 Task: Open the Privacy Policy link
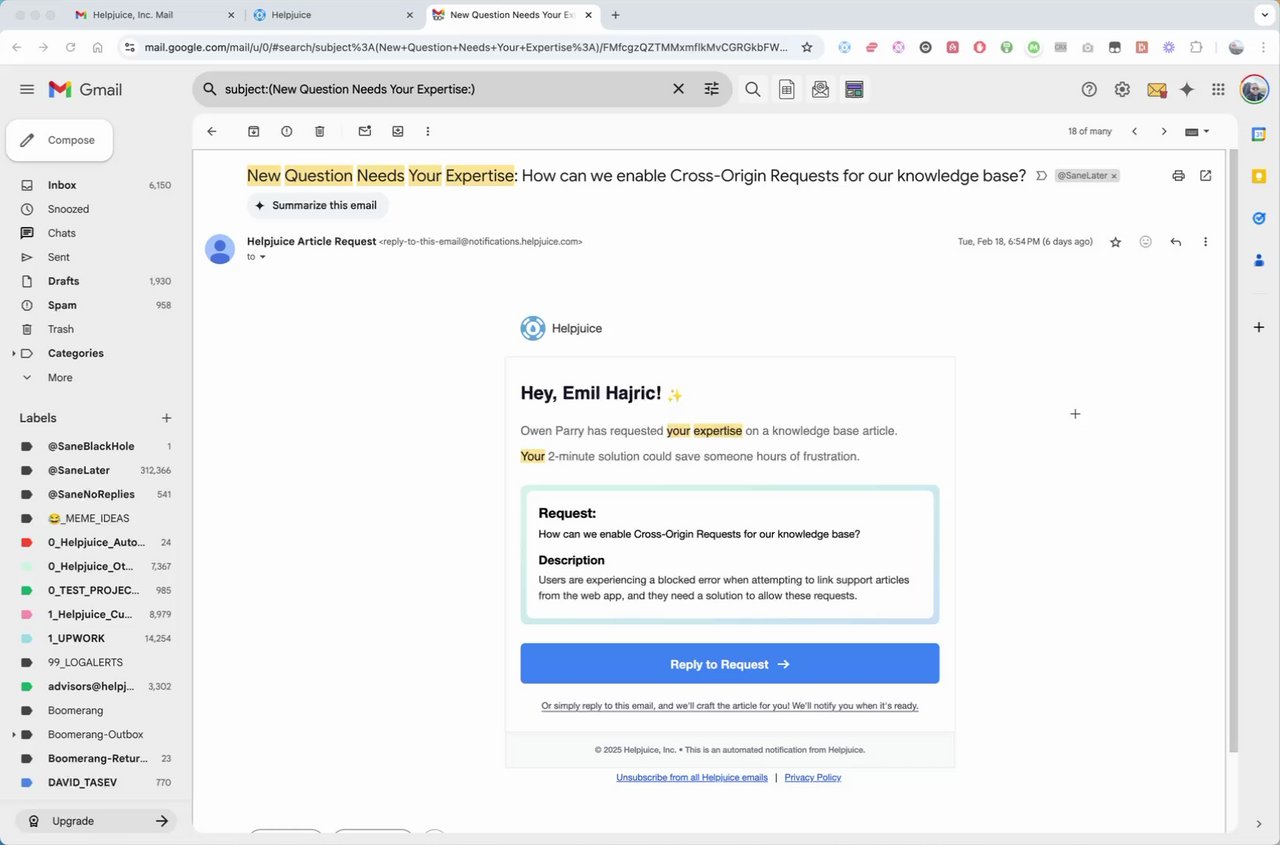coord(813,777)
